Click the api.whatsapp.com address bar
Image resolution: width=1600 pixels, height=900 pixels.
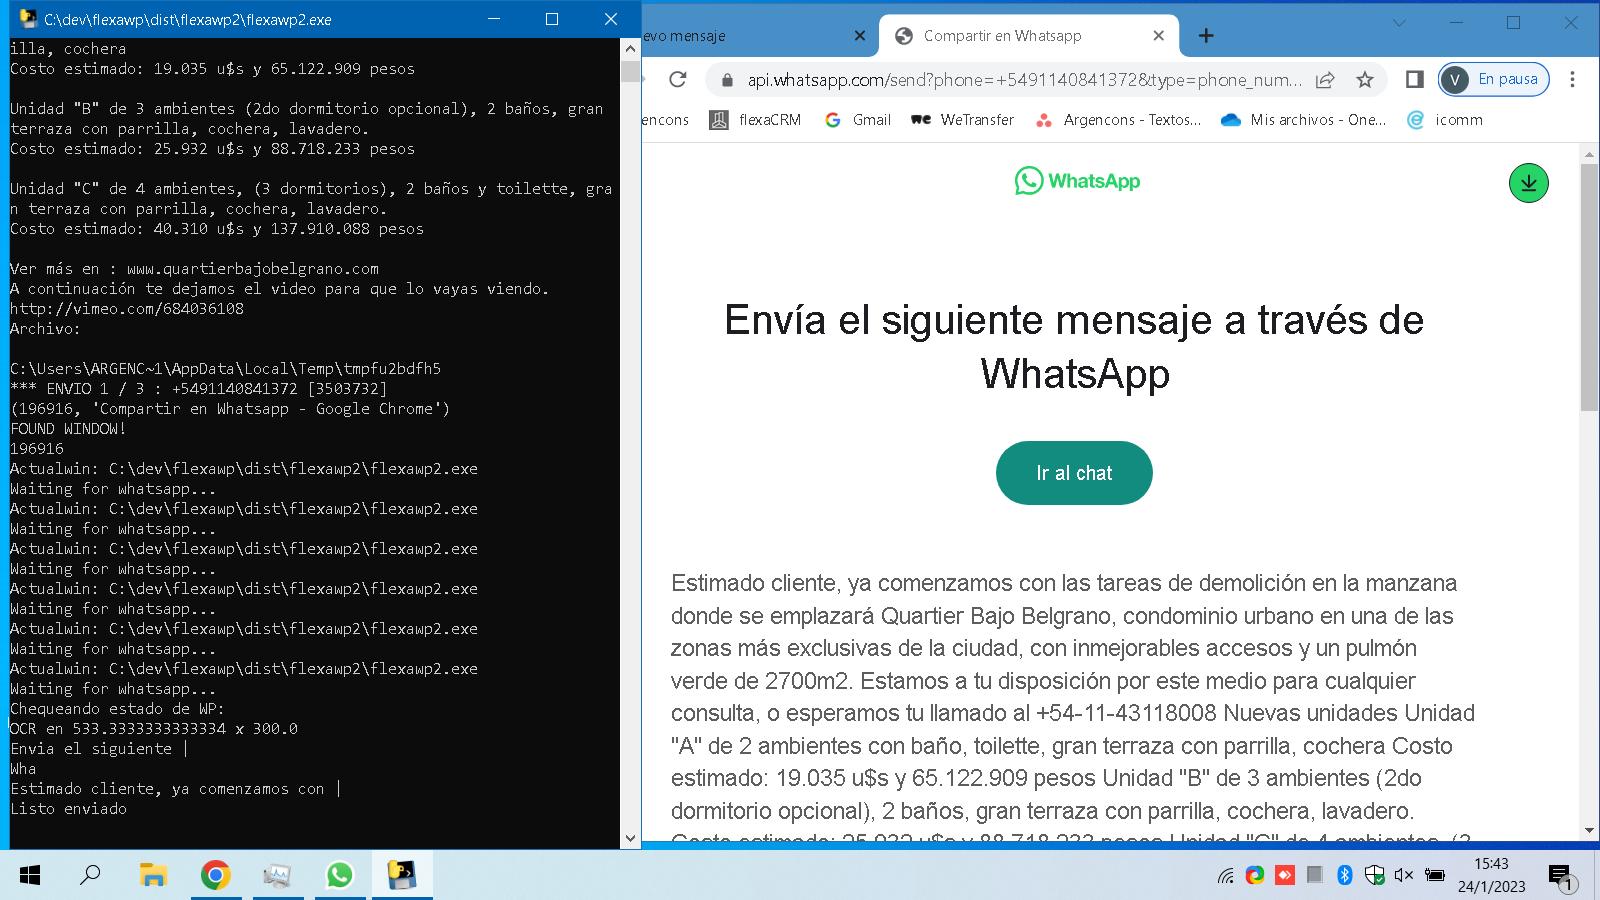pos(1025,80)
